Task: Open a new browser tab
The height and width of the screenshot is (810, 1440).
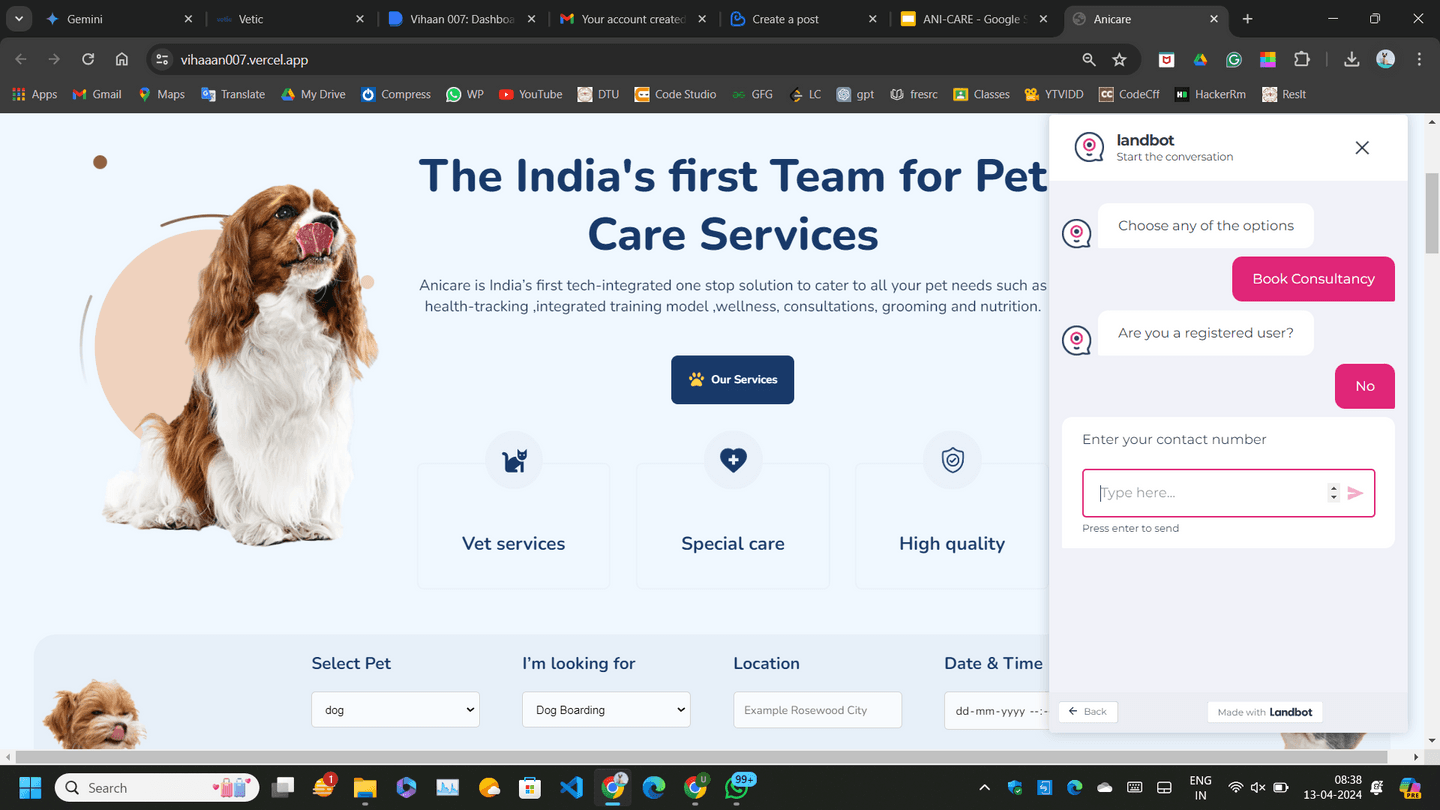Action: [x=1247, y=19]
